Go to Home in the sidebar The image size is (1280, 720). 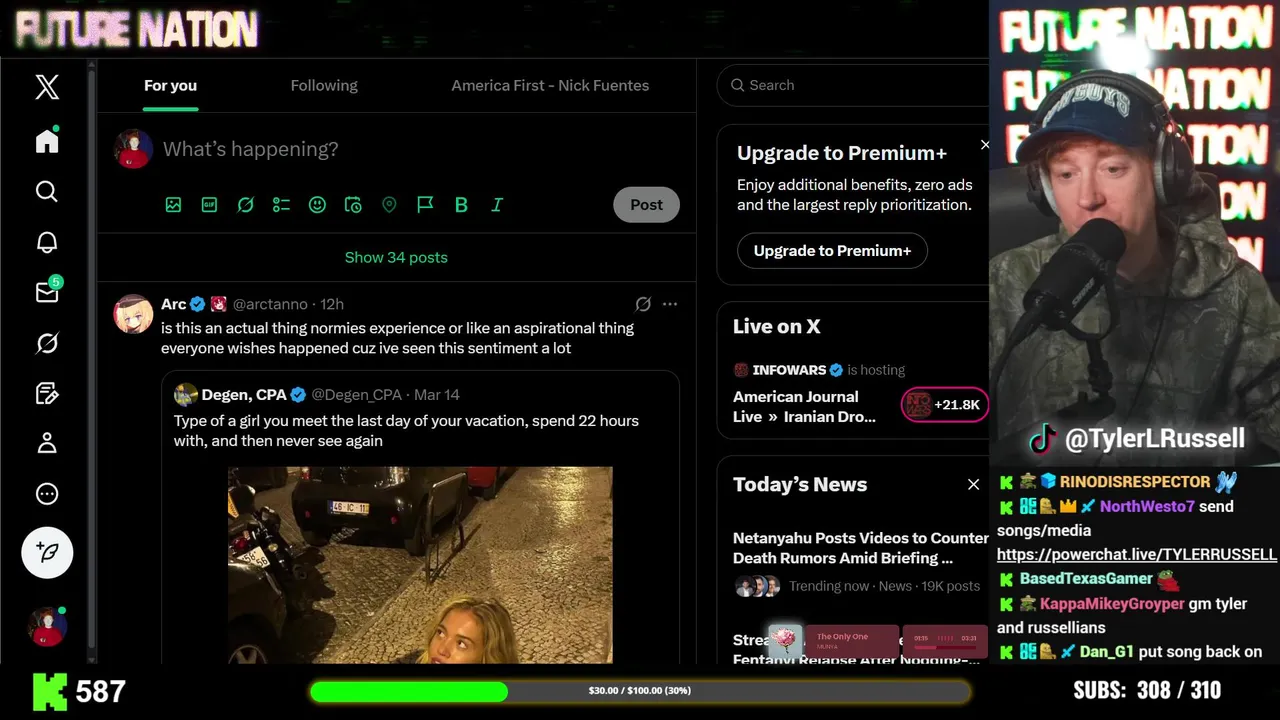47,141
